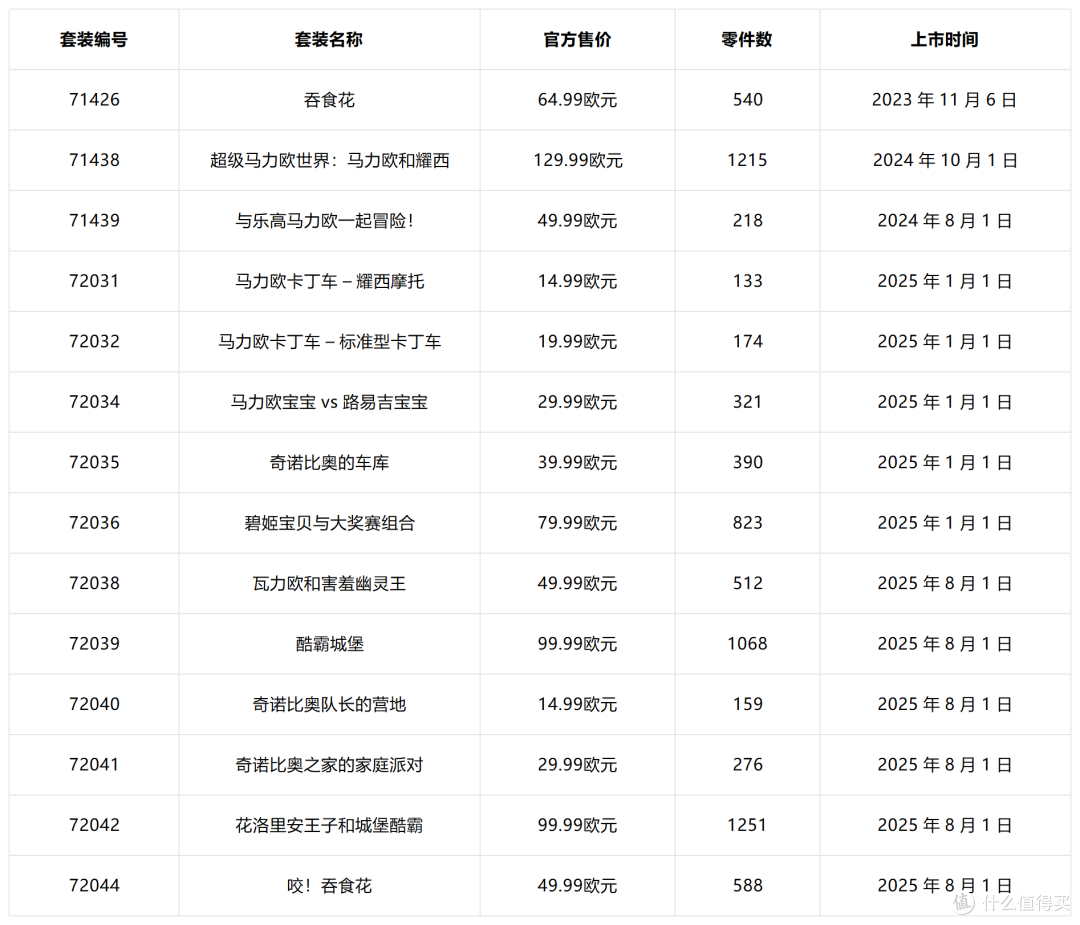The height and width of the screenshot is (925, 1080).
Task: Click set name 马力欧卡丁车 – 标准型卡丁车
Action: [329, 342]
